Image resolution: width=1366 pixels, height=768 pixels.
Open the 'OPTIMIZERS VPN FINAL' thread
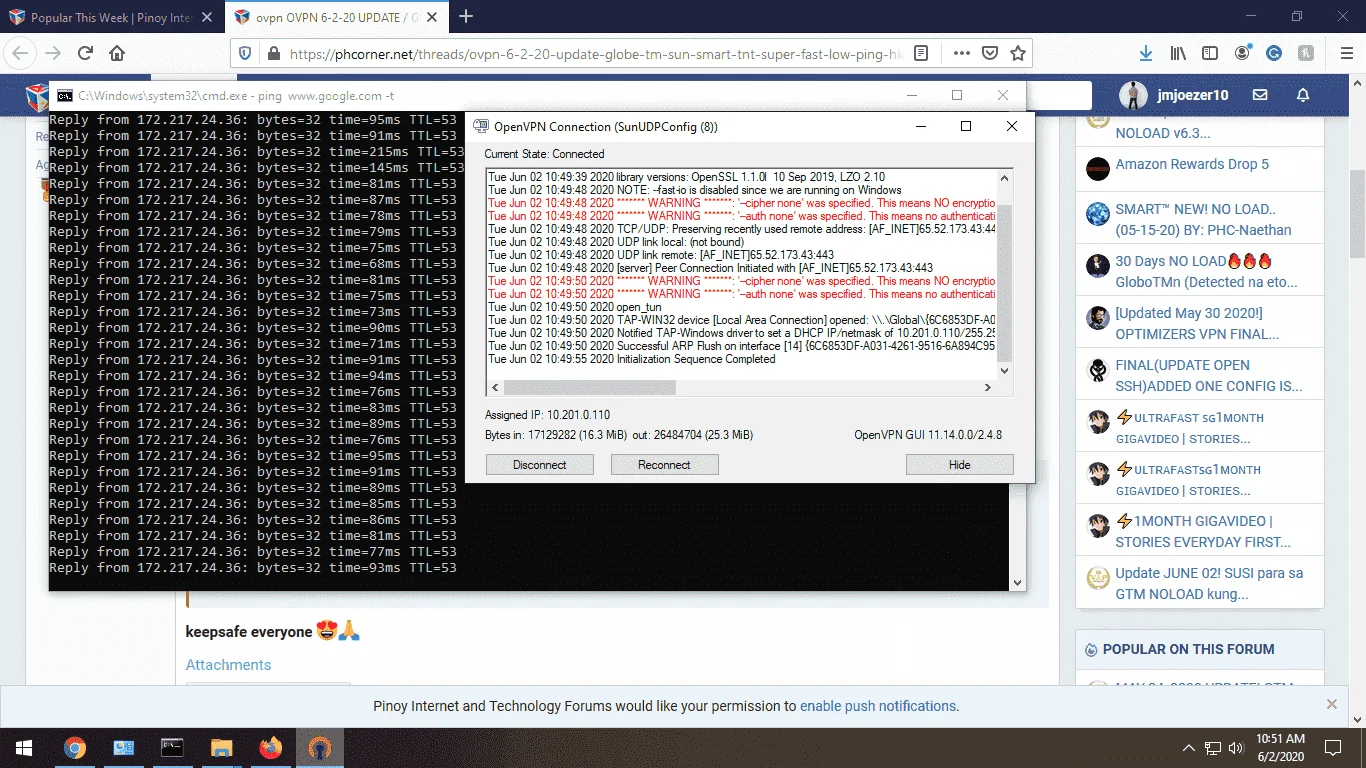point(1197,324)
